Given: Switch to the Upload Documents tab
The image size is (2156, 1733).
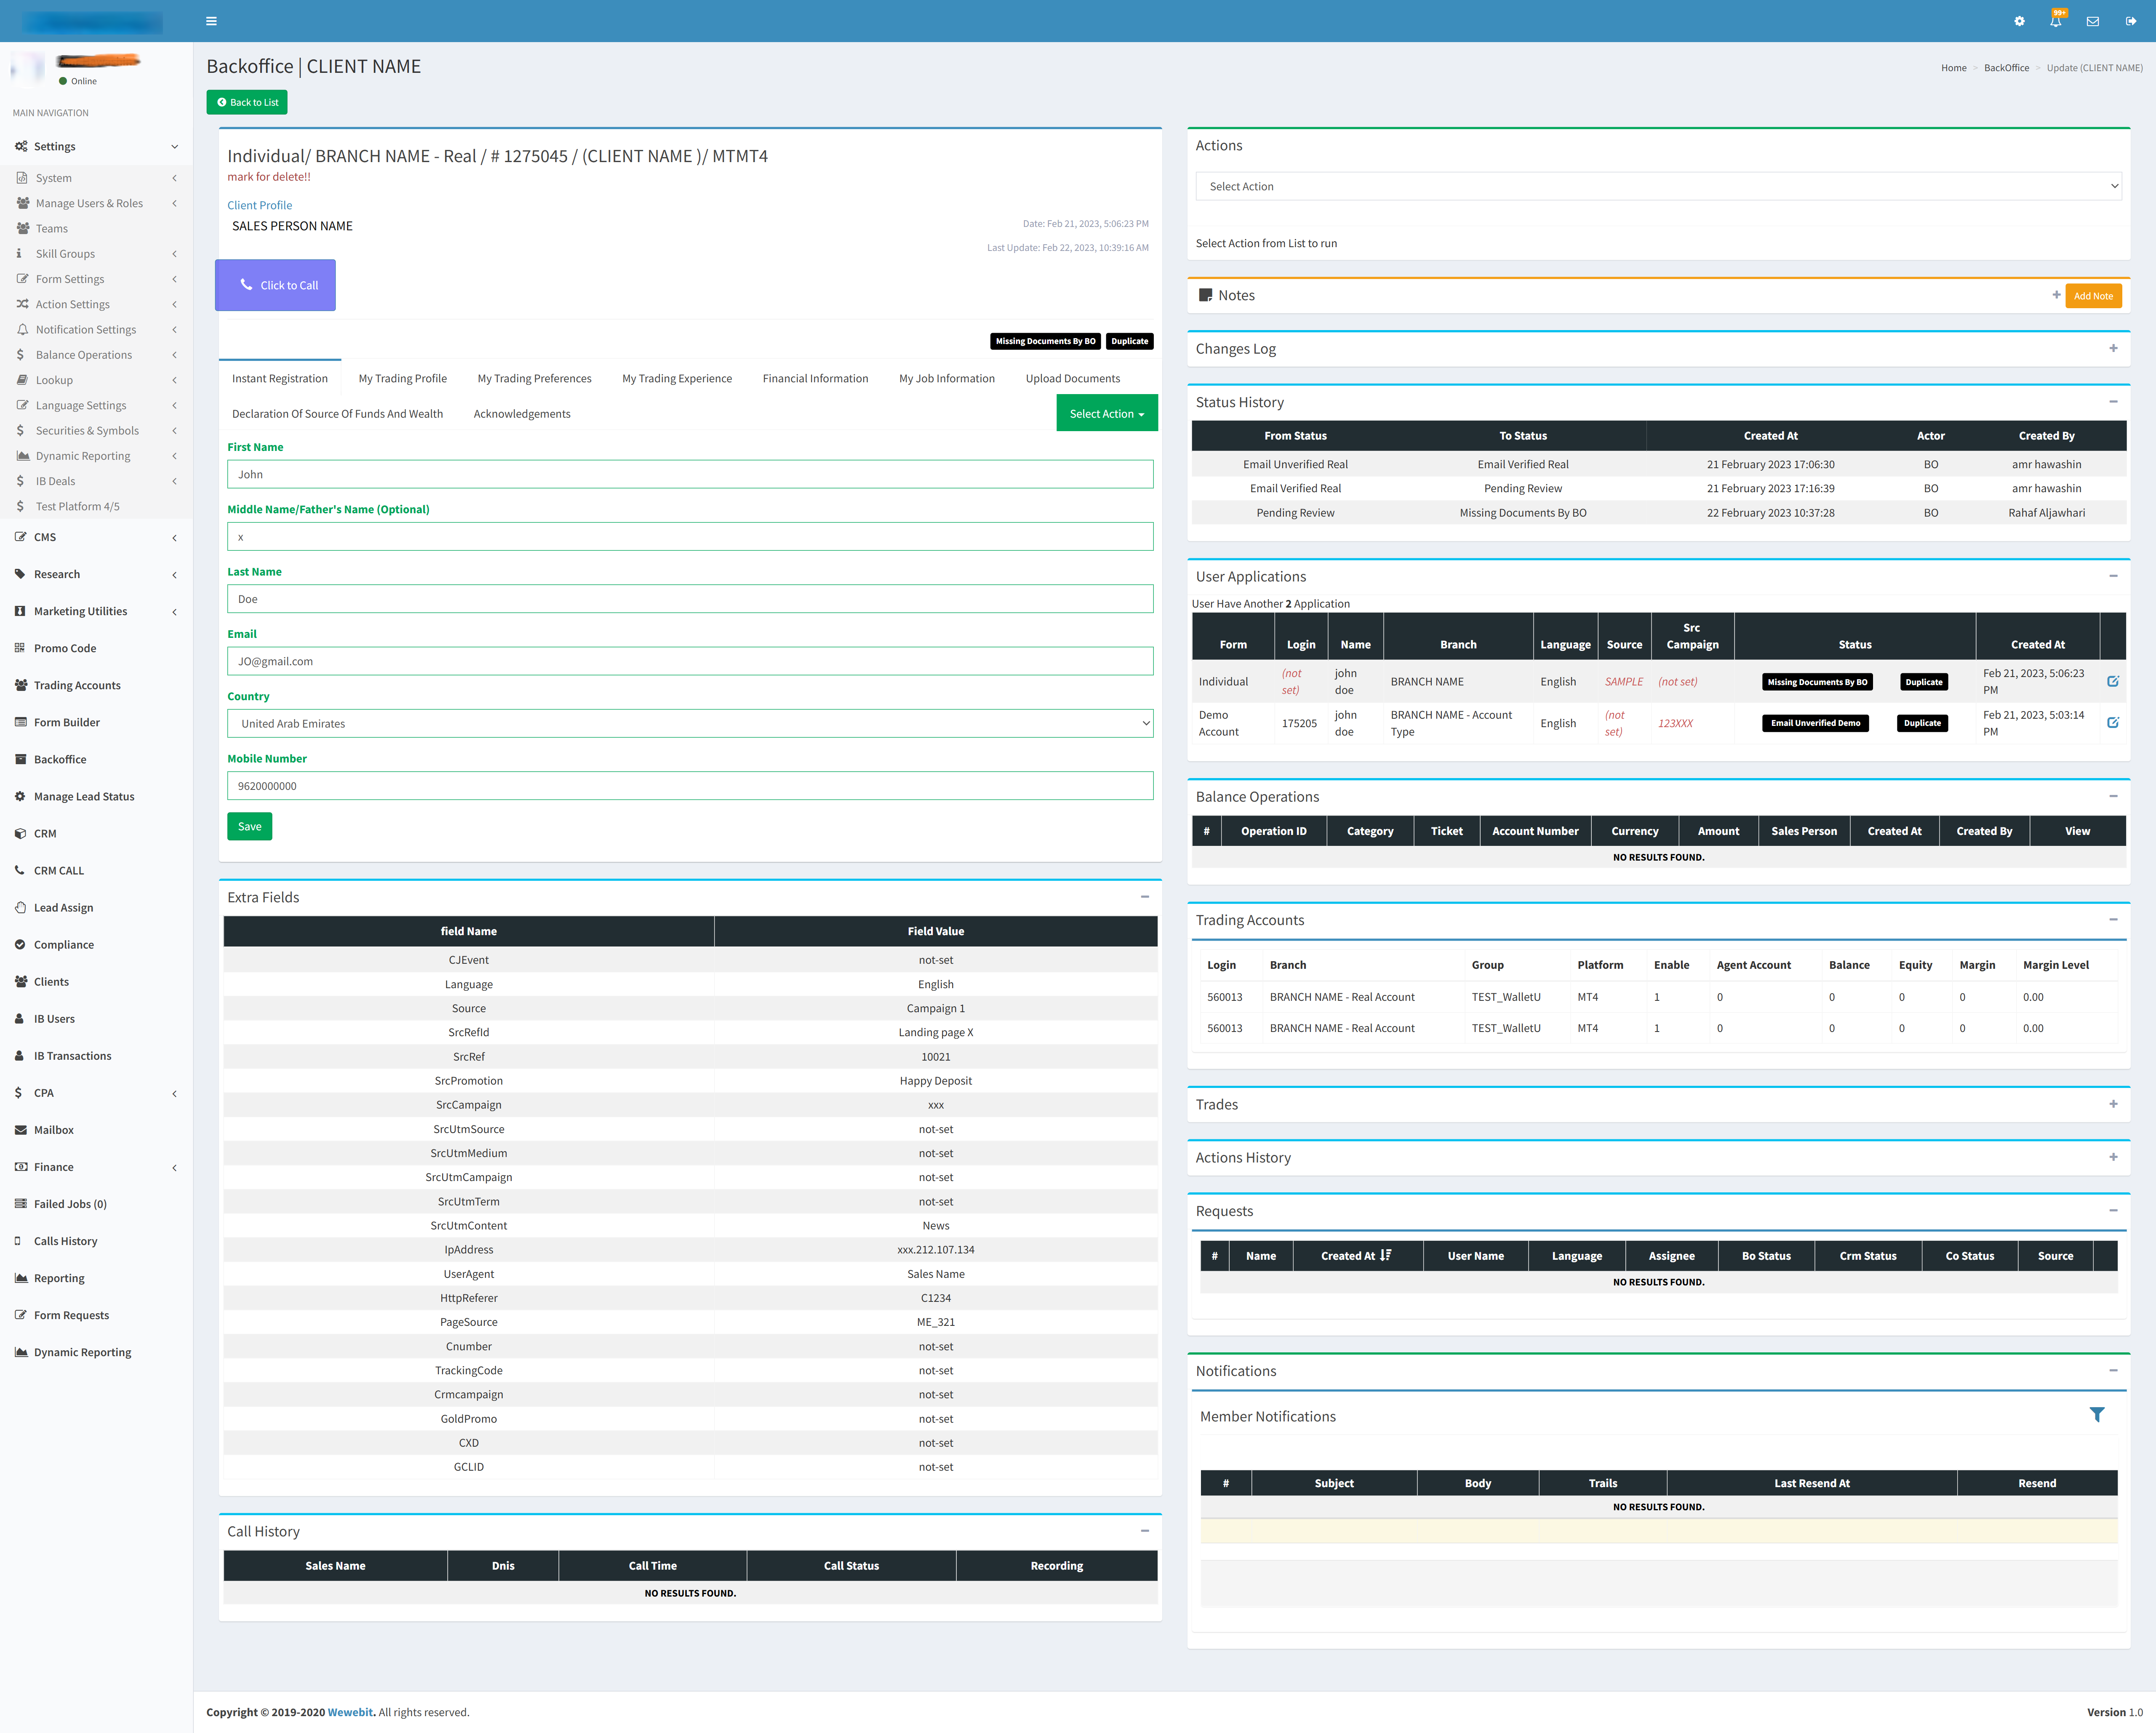Looking at the screenshot, I should pos(1072,378).
